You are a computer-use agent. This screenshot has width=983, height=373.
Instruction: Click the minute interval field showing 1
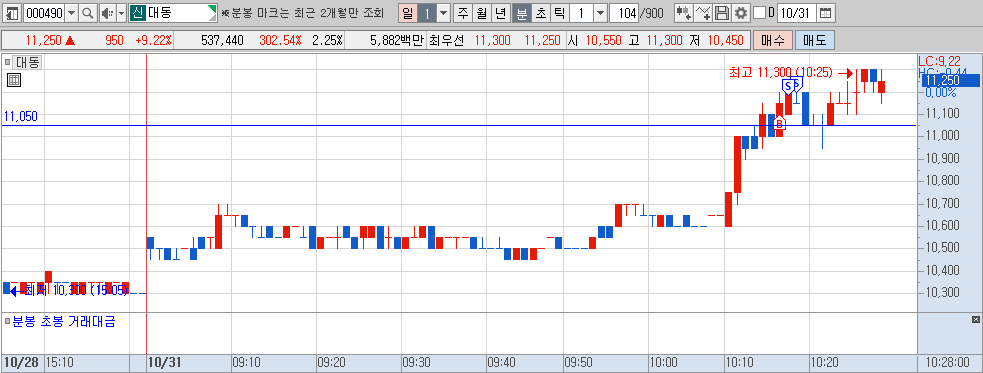pos(581,13)
